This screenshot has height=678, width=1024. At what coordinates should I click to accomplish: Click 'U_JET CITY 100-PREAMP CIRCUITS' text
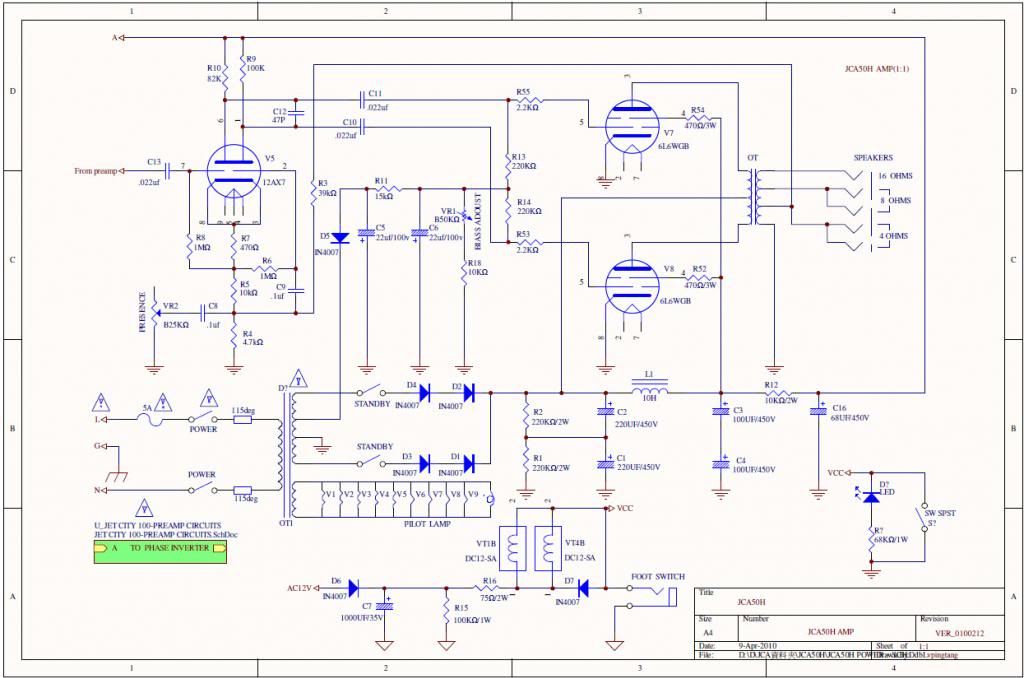click(x=157, y=525)
